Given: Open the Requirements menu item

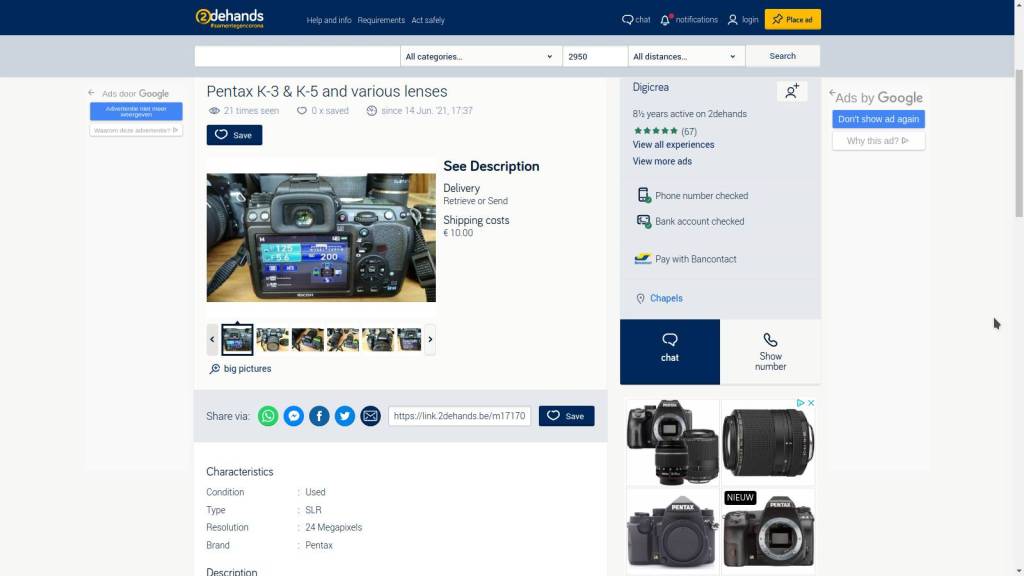Looking at the screenshot, I should click(381, 20).
